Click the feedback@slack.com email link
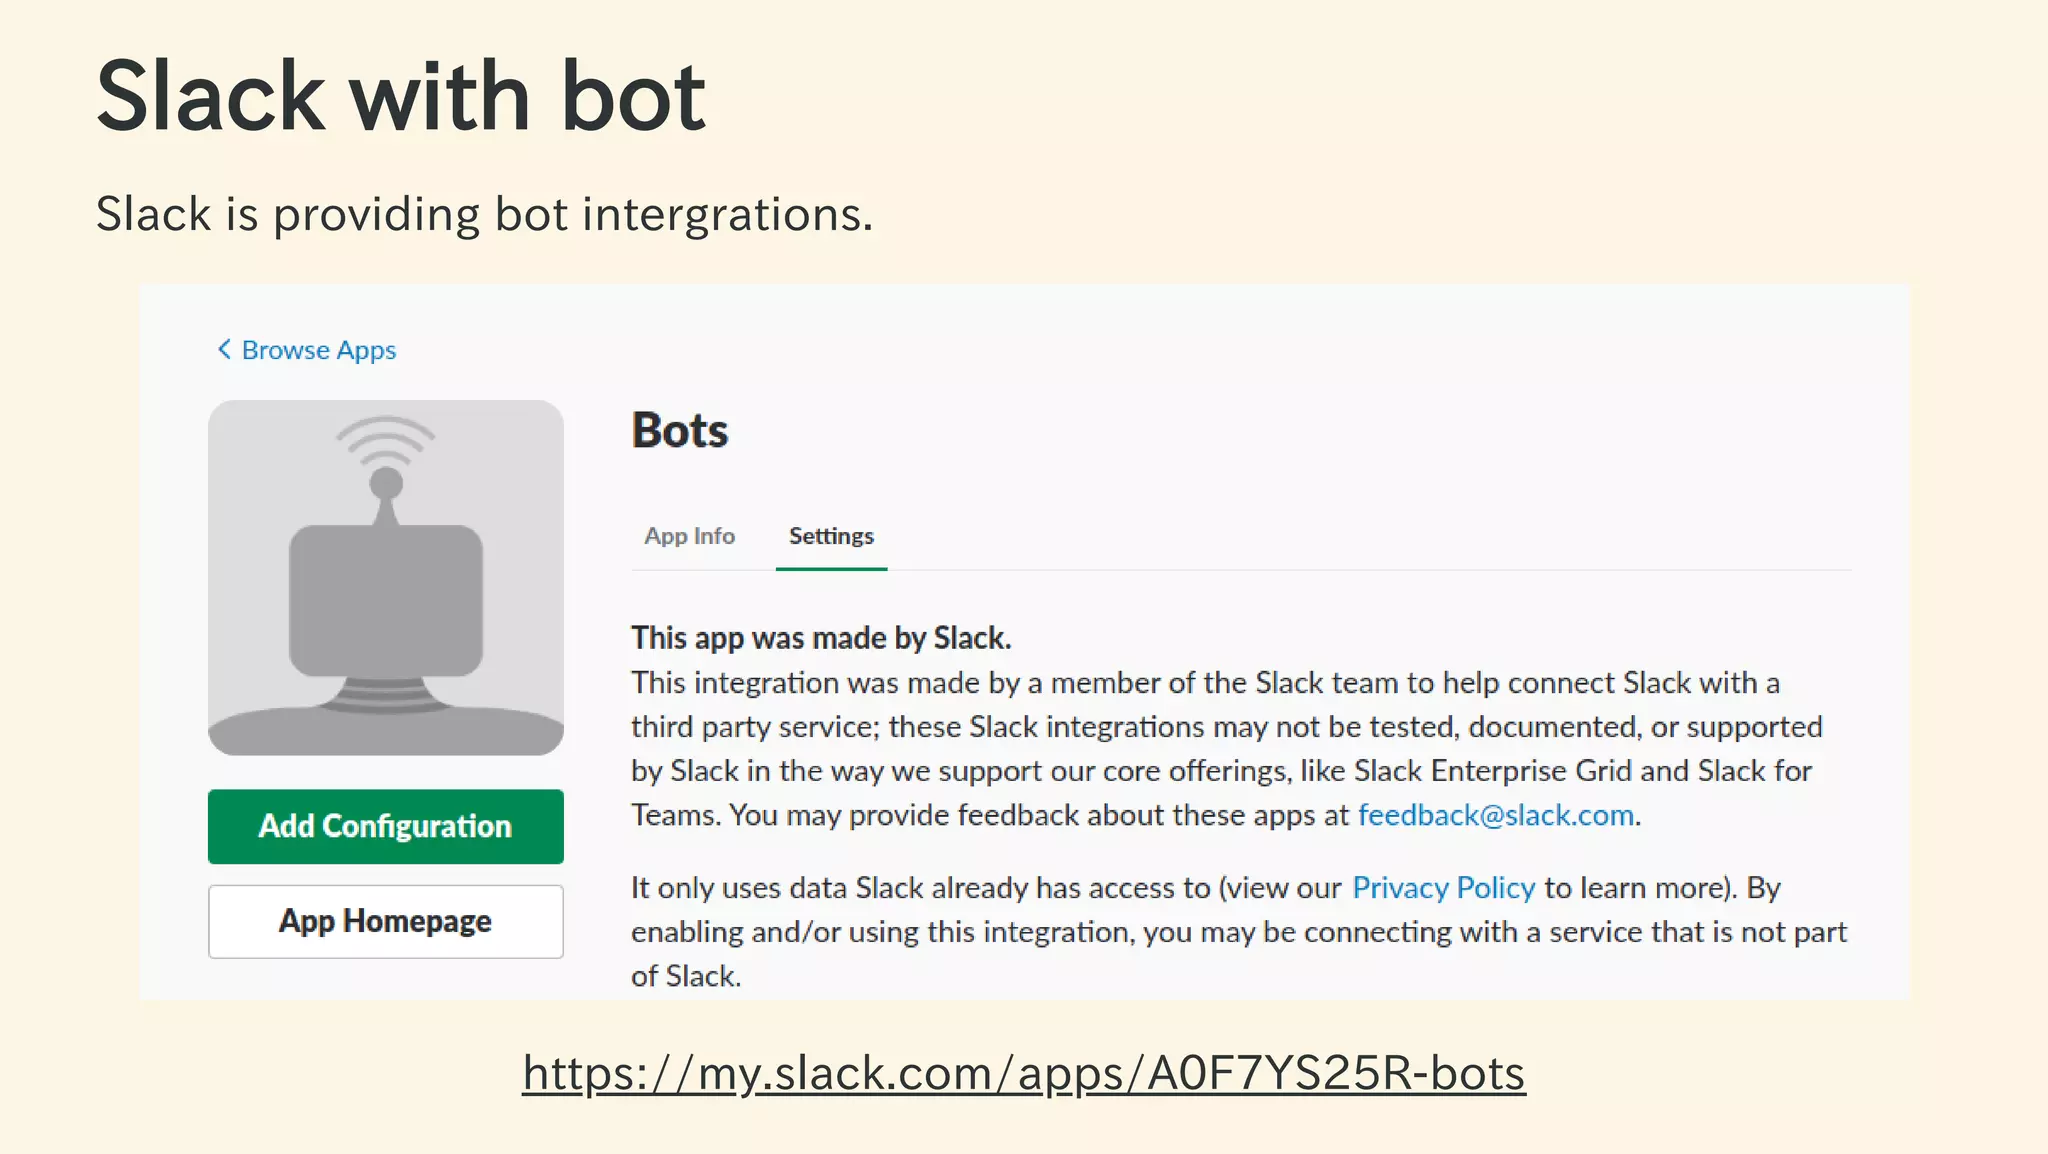The height and width of the screenshot is (1154, 2048). [1496, 815]
